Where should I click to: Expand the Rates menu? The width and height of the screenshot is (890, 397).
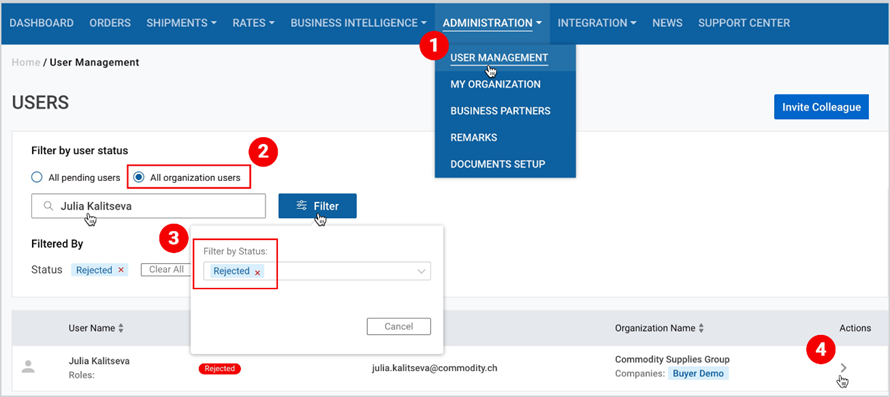(254, 23)
